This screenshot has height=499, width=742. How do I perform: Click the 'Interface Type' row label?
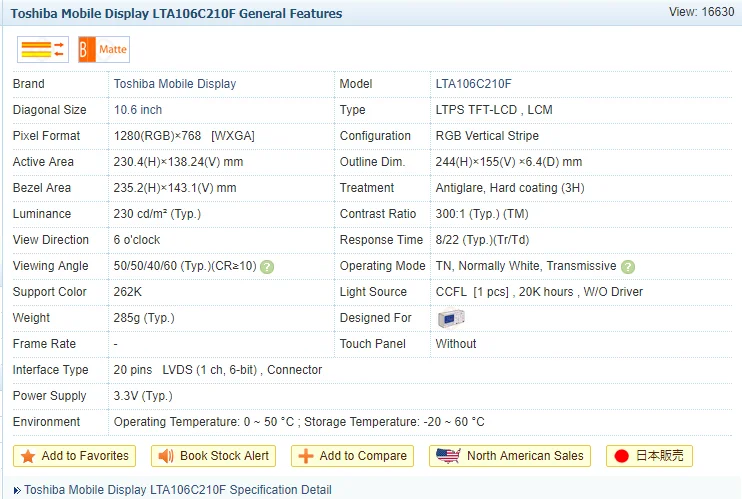click(x=51, y=370)
